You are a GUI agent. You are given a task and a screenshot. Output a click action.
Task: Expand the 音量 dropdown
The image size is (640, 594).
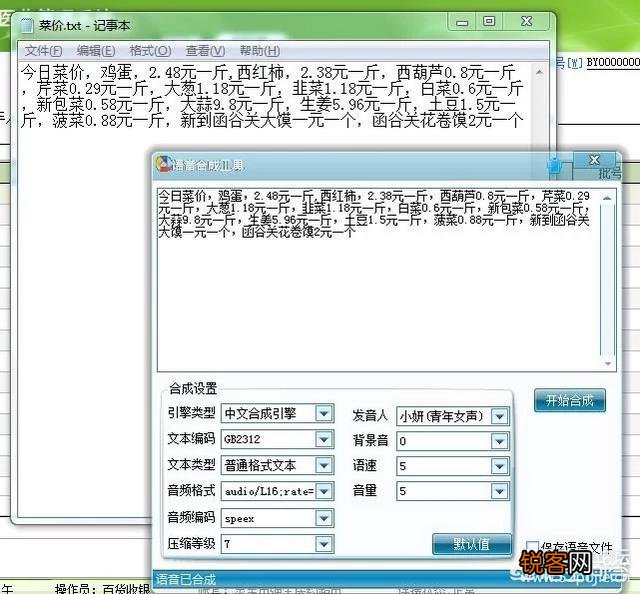(x=500, y=491)
